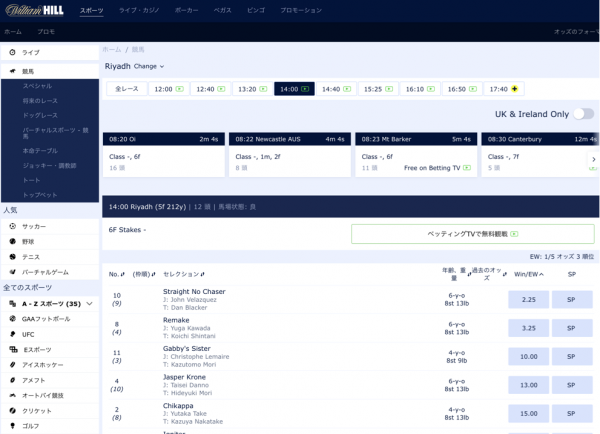Open the Vegas tab
600x434 pixels.
point(222,10)
